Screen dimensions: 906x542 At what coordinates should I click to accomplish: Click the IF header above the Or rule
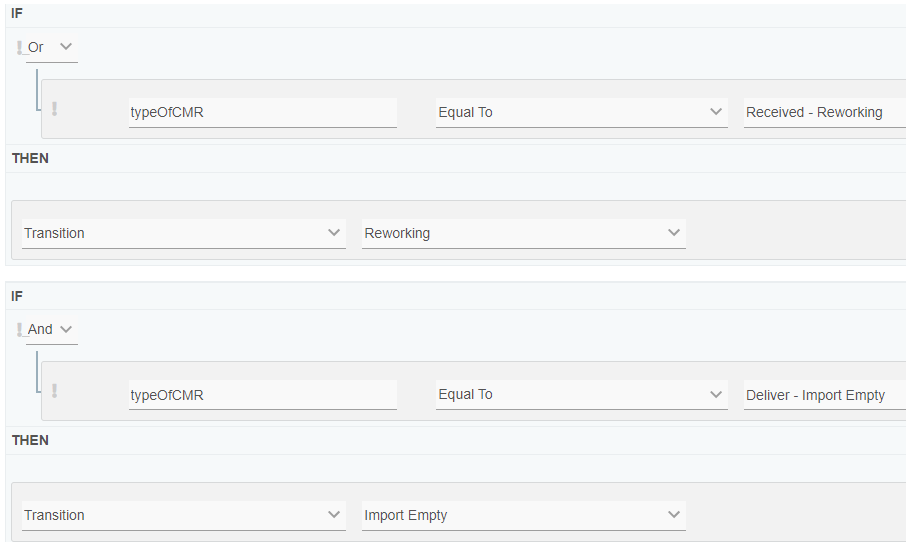click(x=17, y=14)
